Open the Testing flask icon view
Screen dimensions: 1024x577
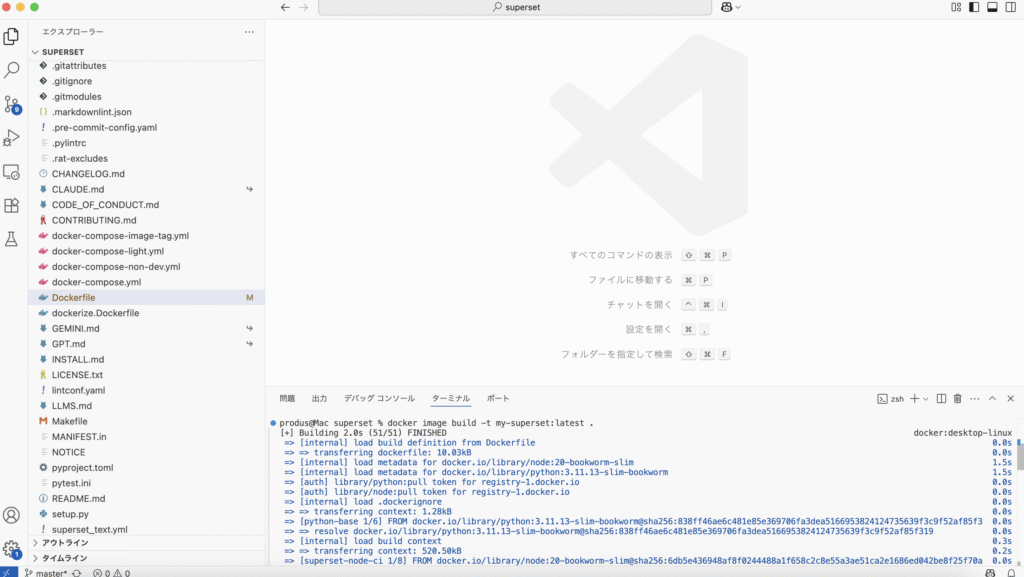[x=12, y=239]
